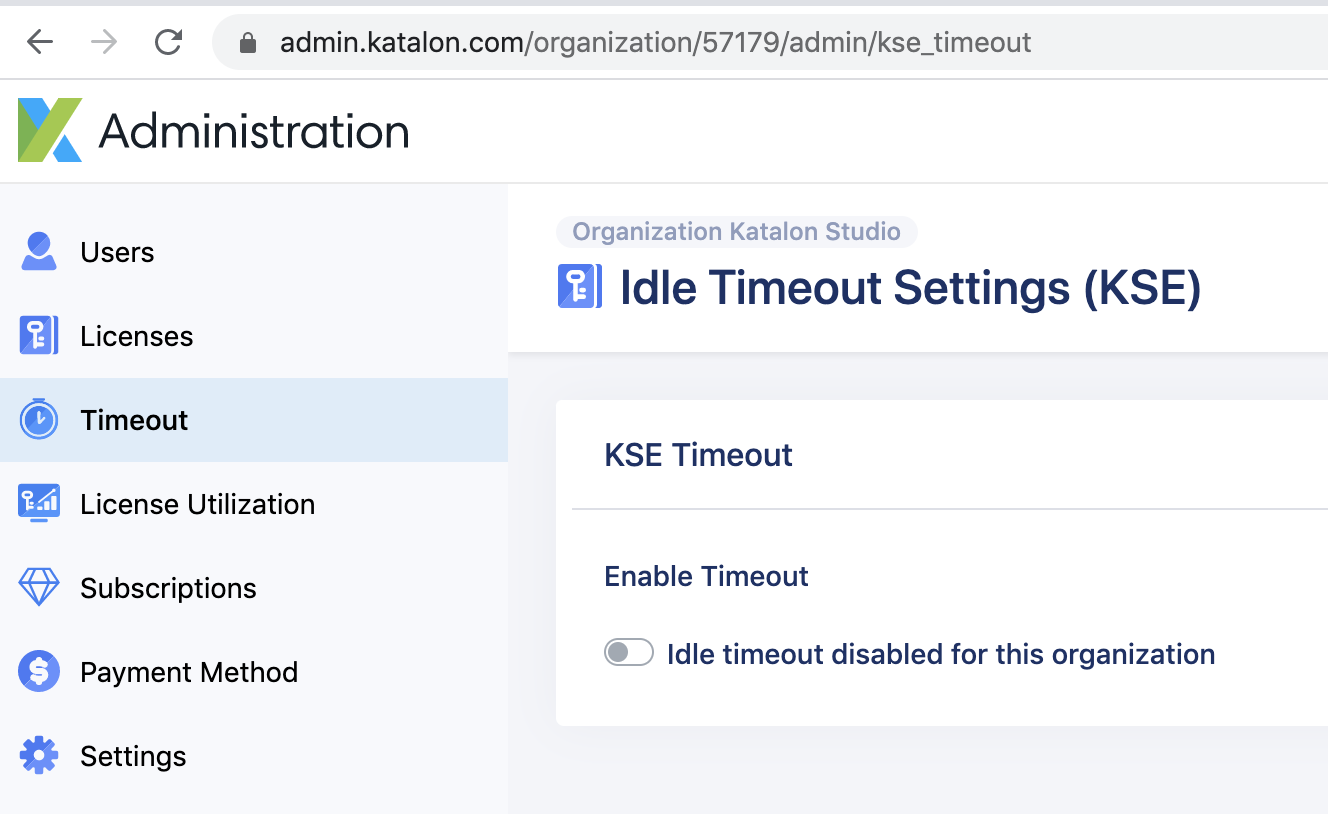Click the Organization Katalon Studio badge
The height and width of the screenshot is (814, 1328).
point(737,232)
